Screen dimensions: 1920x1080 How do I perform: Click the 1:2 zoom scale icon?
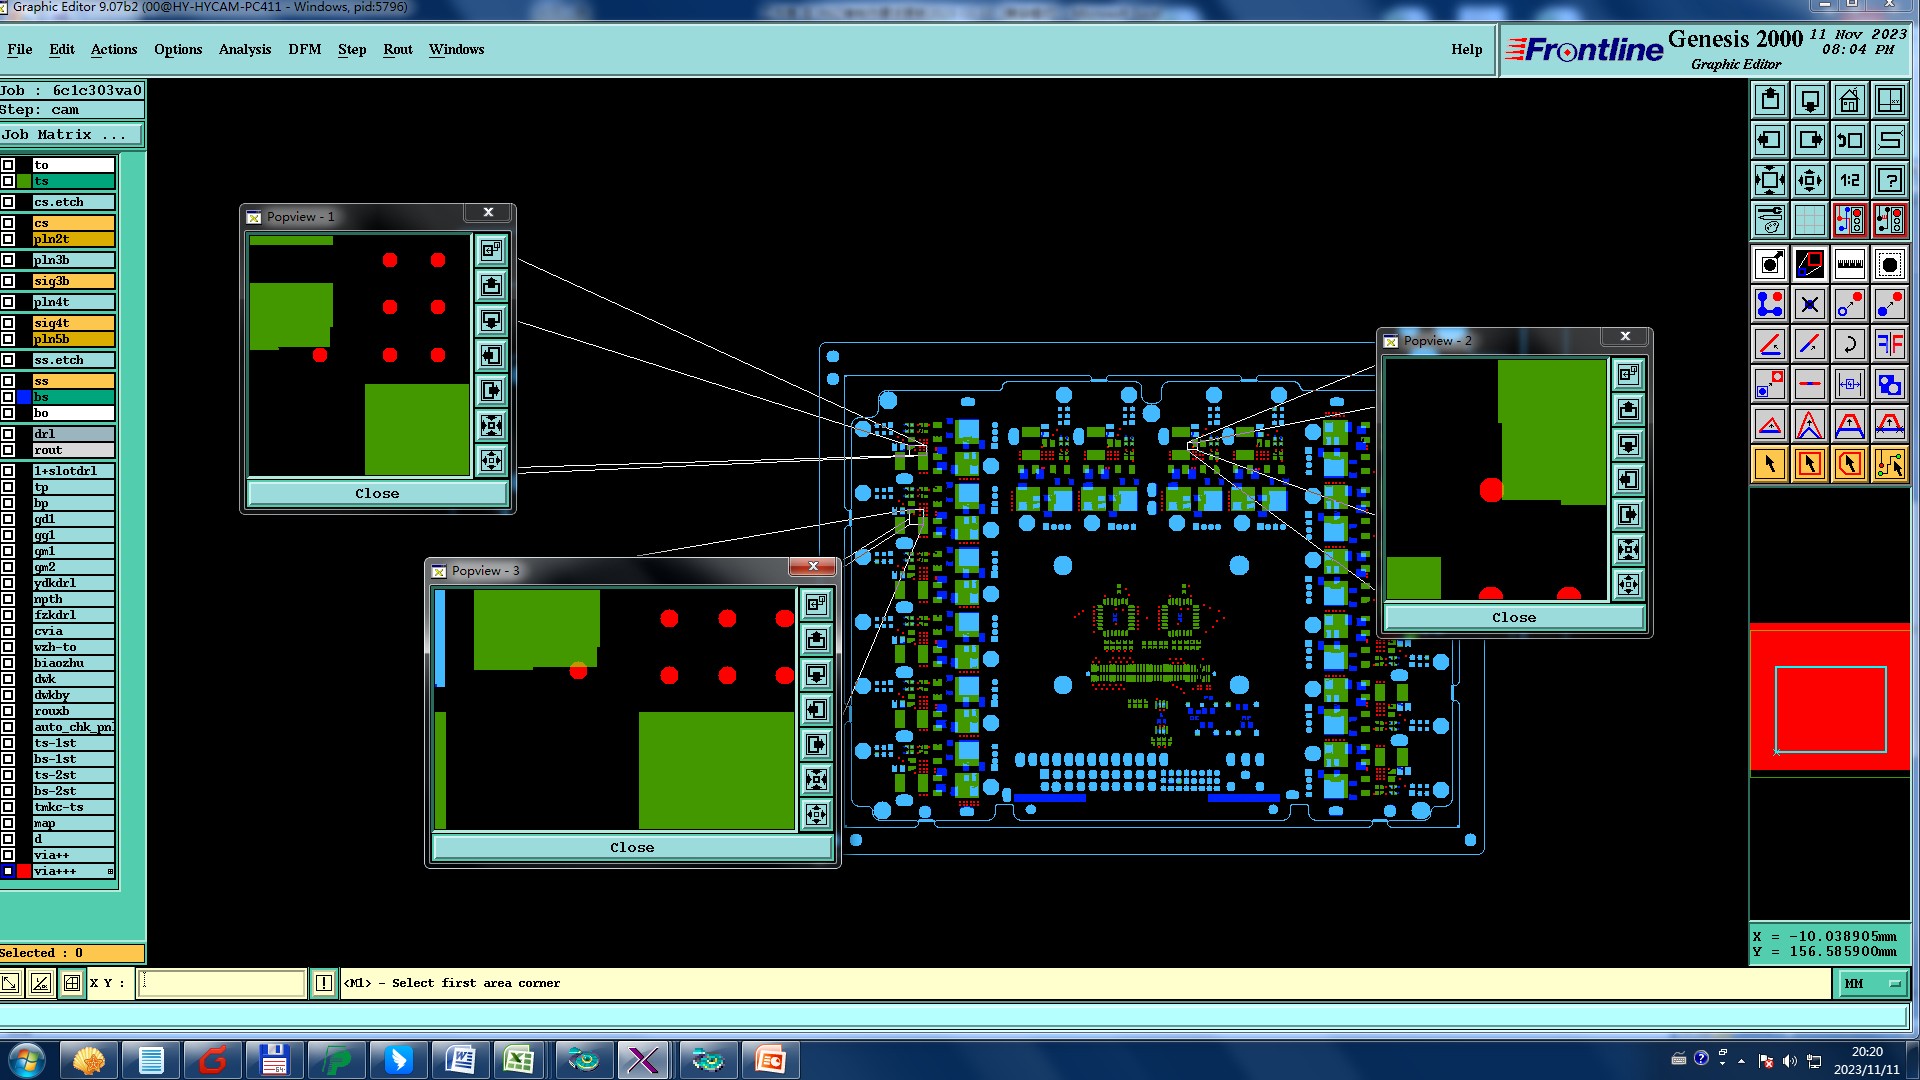point(1849,181)
